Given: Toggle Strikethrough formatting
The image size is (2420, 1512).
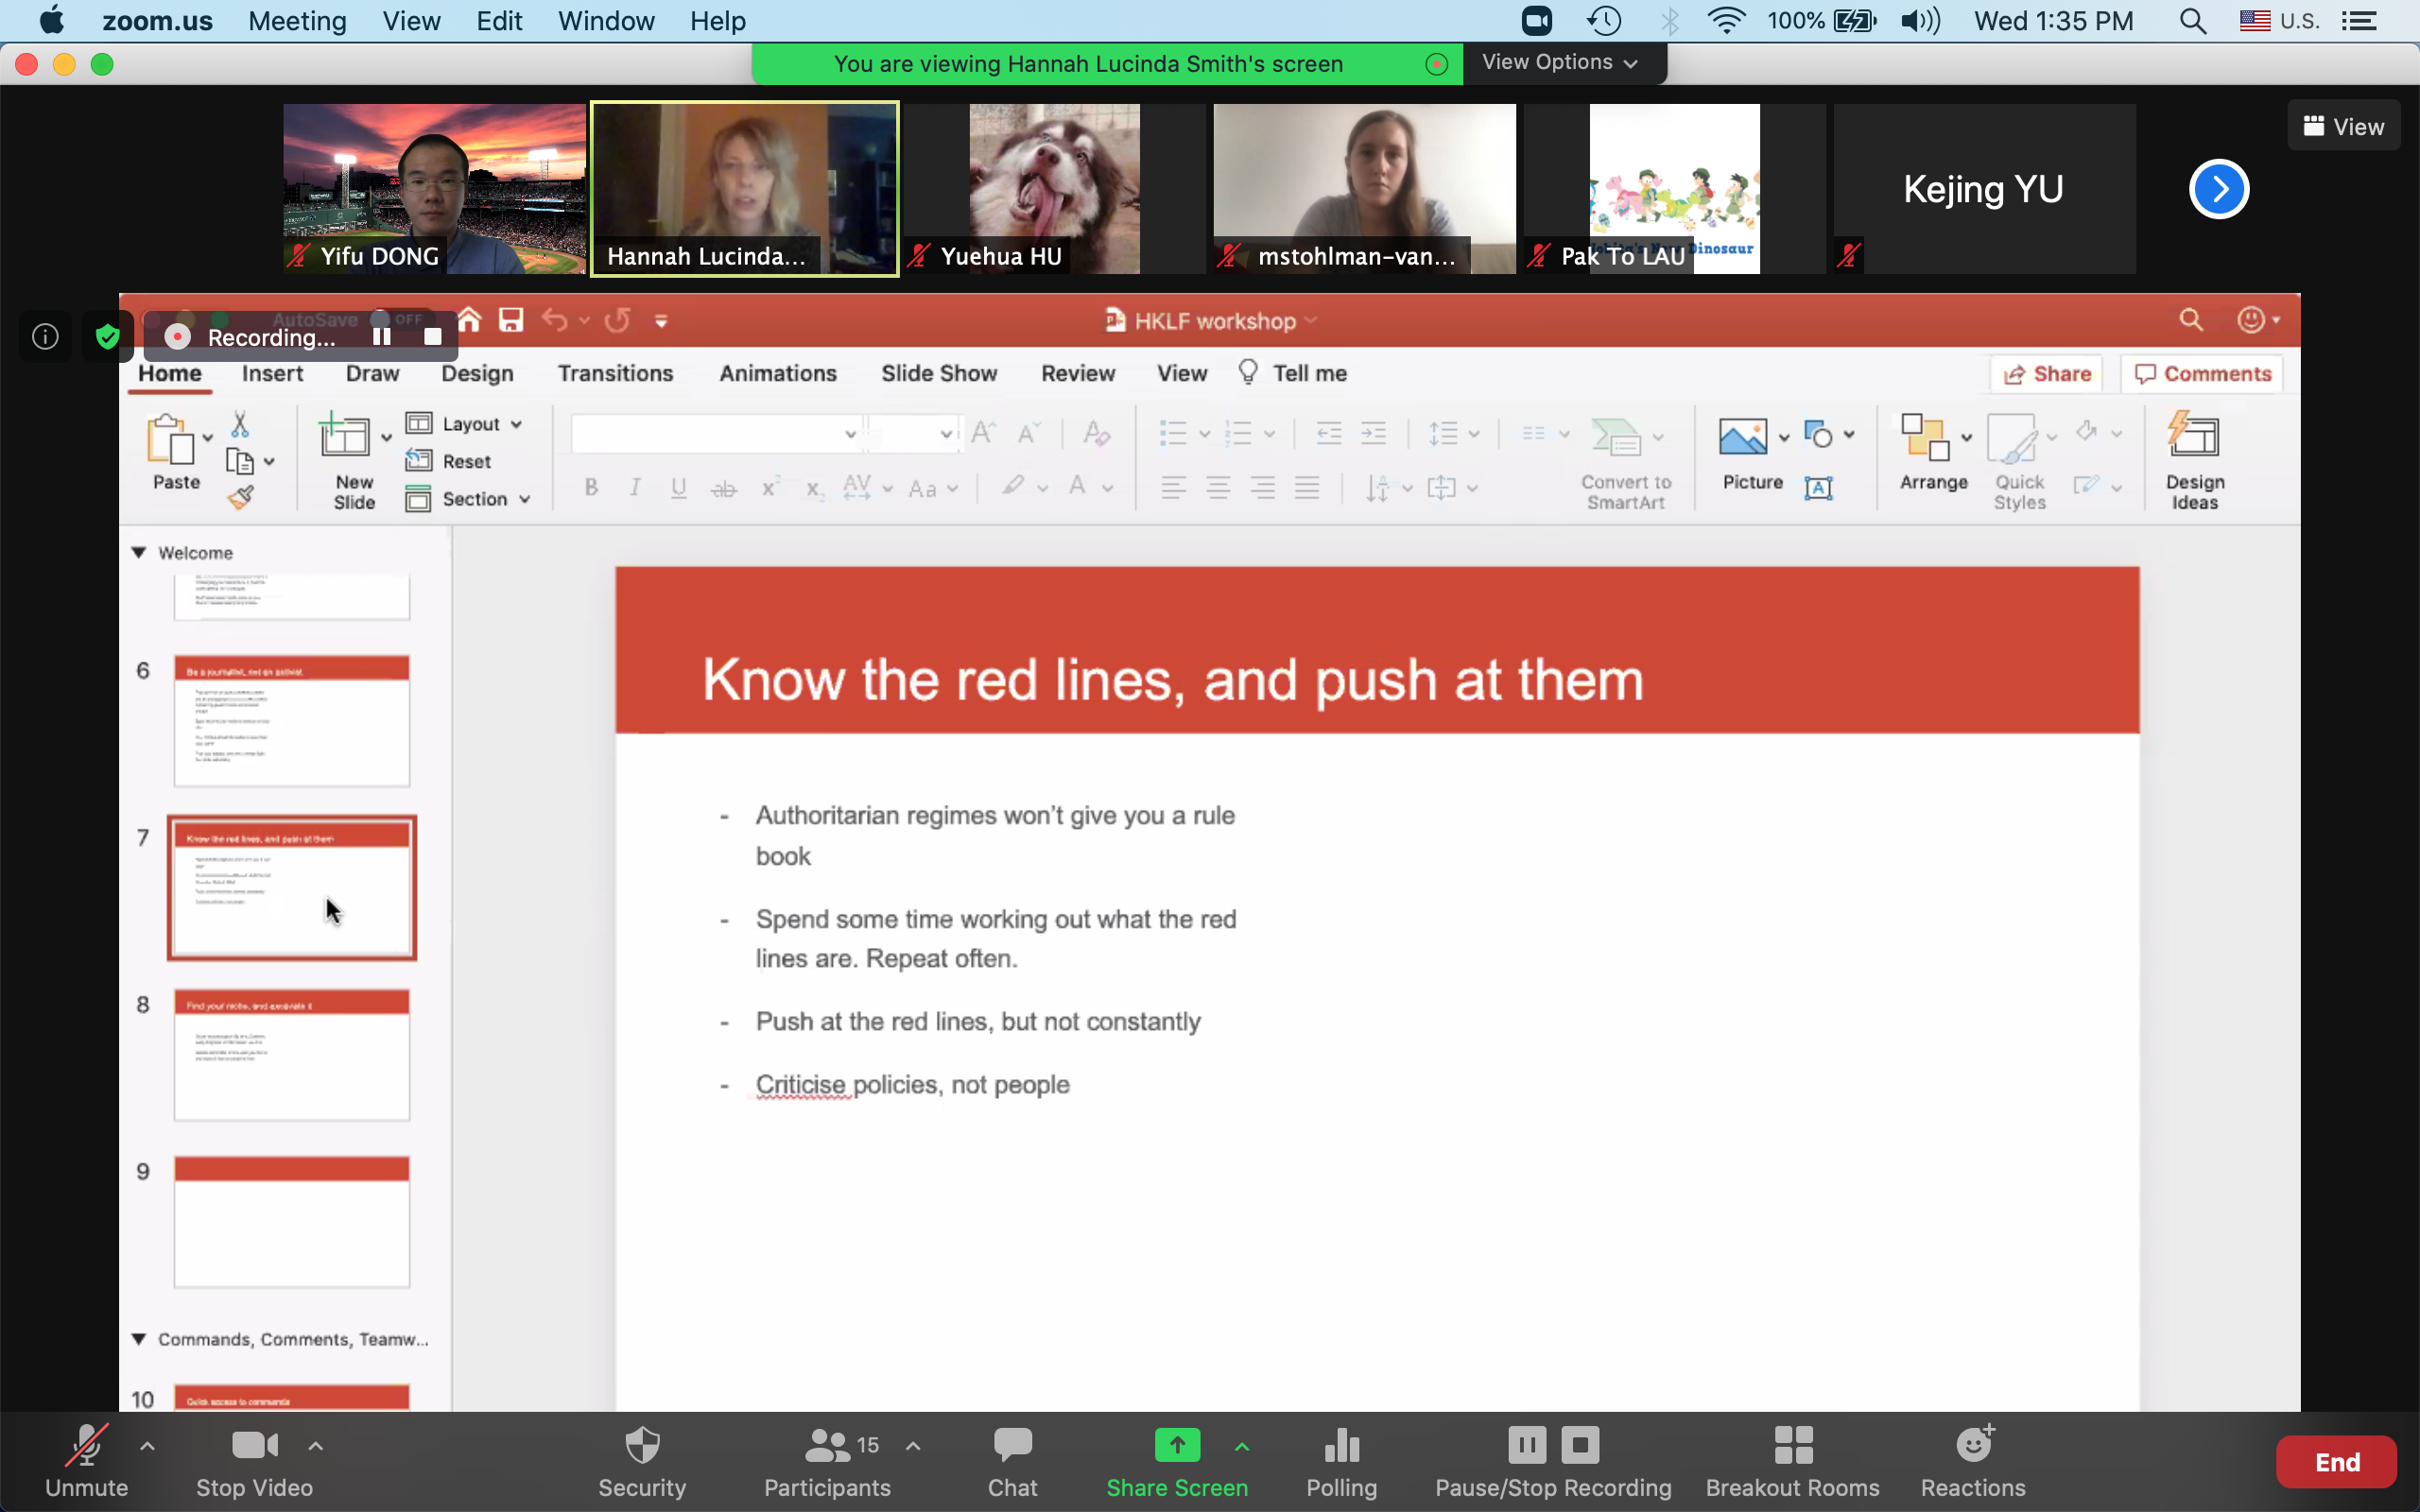Looking at the screenshot, I should (x=724, y=489).
